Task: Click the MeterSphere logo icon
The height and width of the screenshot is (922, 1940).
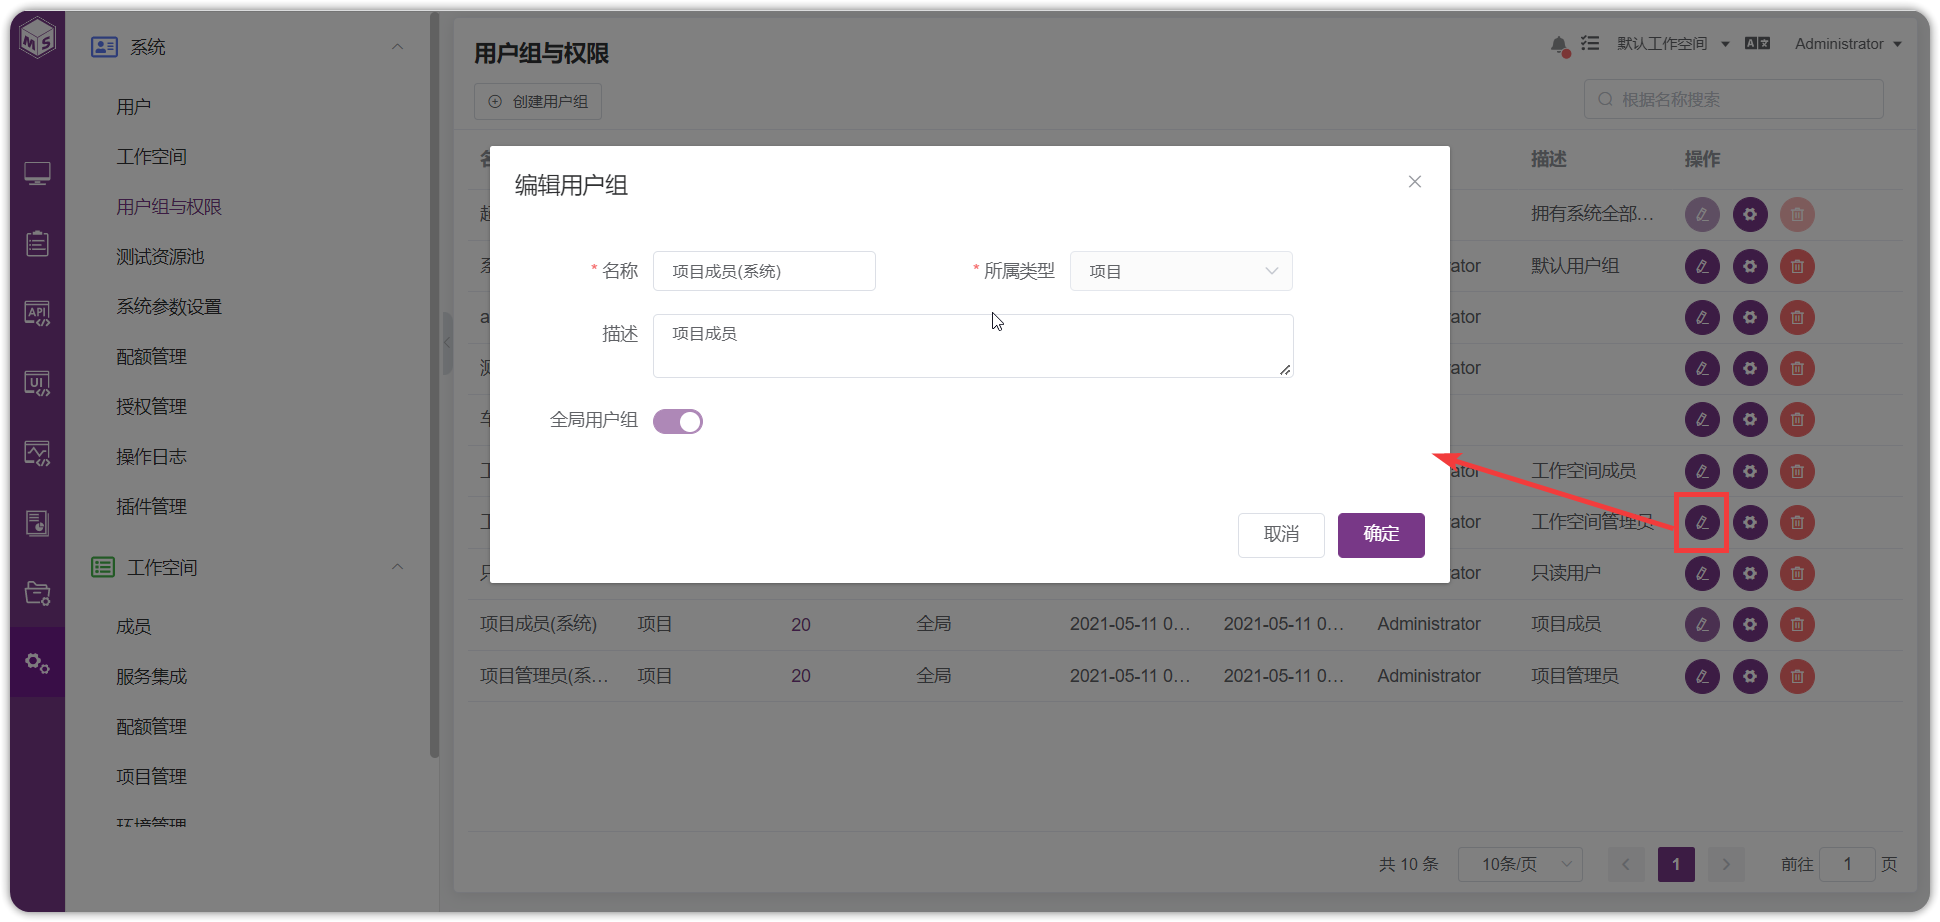Action: (38, 40)
